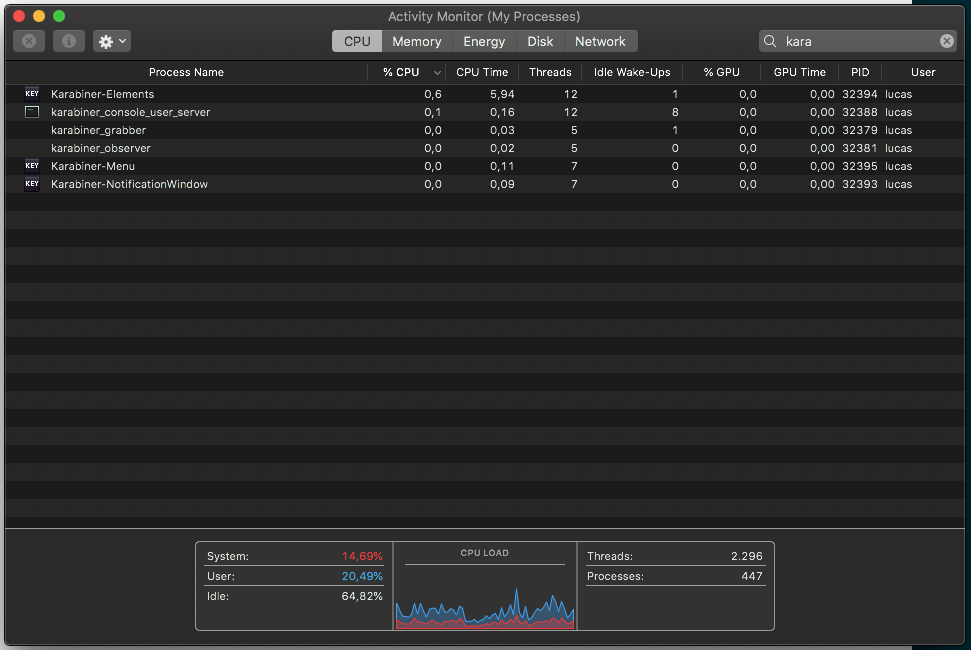Select the karabiner_console_user_server process

pyautogui.click(x=485, y=112)
